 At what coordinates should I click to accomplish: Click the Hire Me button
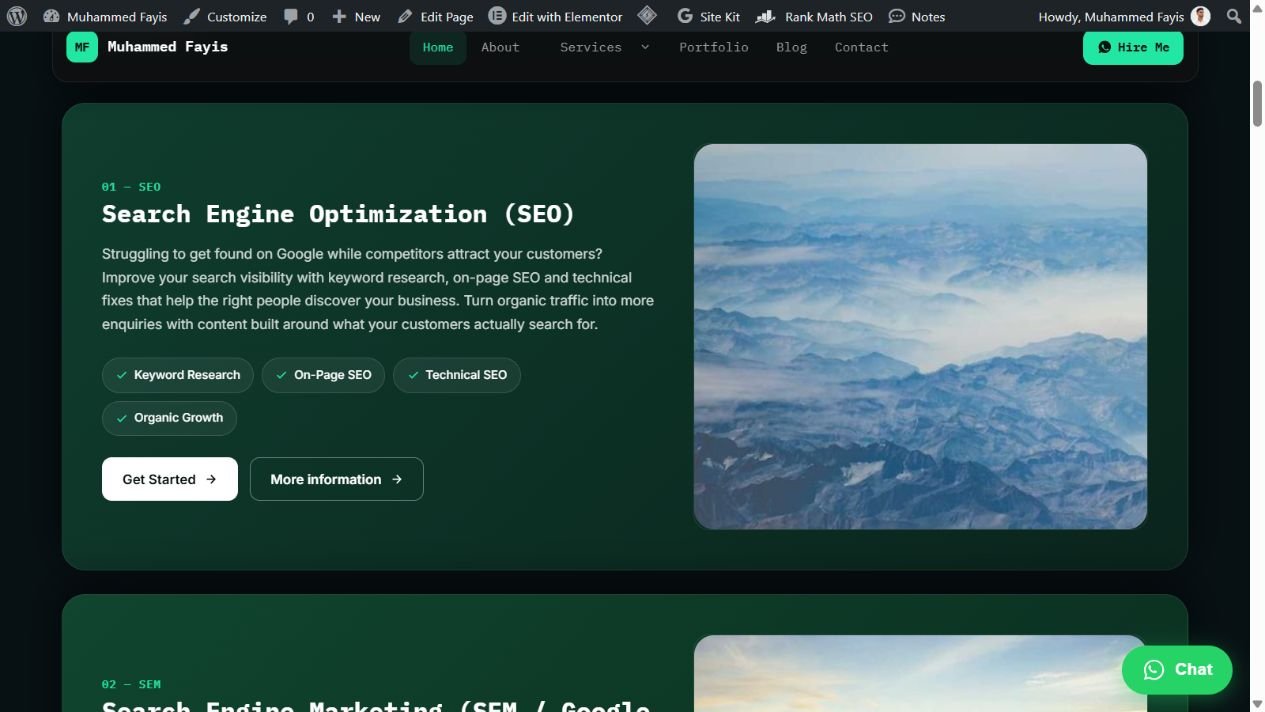(1133, 47)
